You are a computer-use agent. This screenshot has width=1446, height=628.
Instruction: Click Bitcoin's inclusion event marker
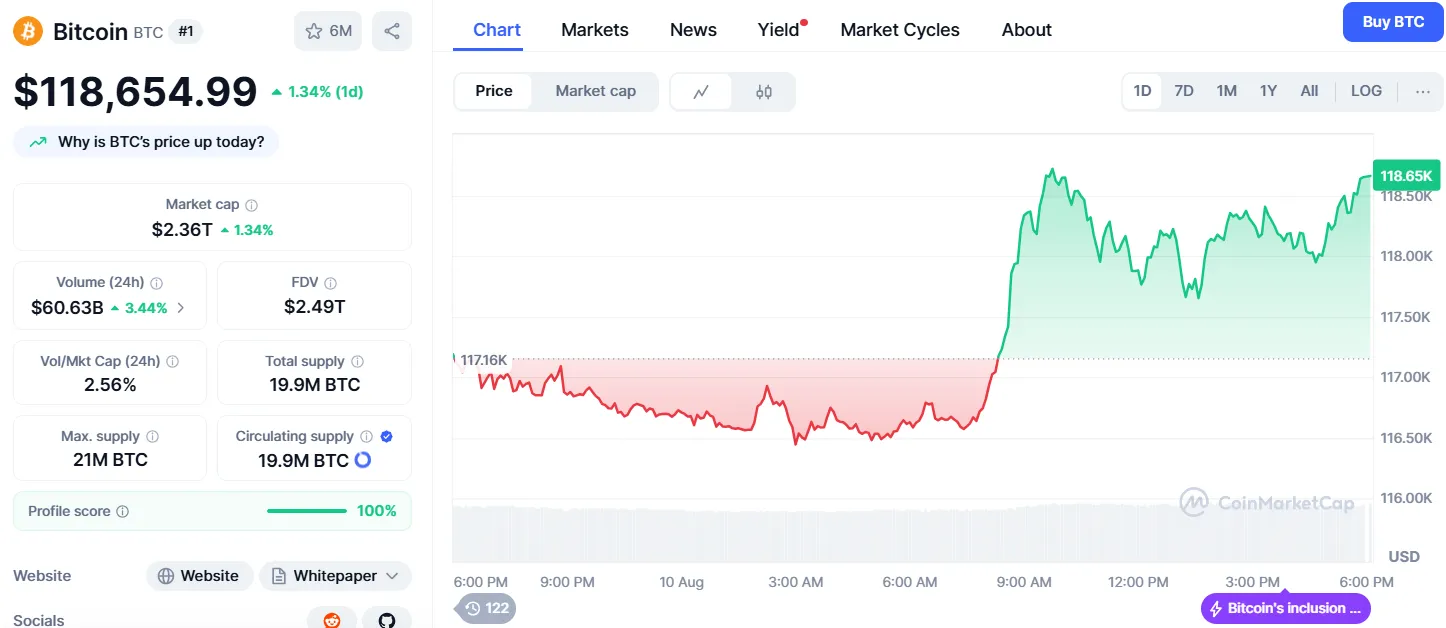click(1285, 608)
